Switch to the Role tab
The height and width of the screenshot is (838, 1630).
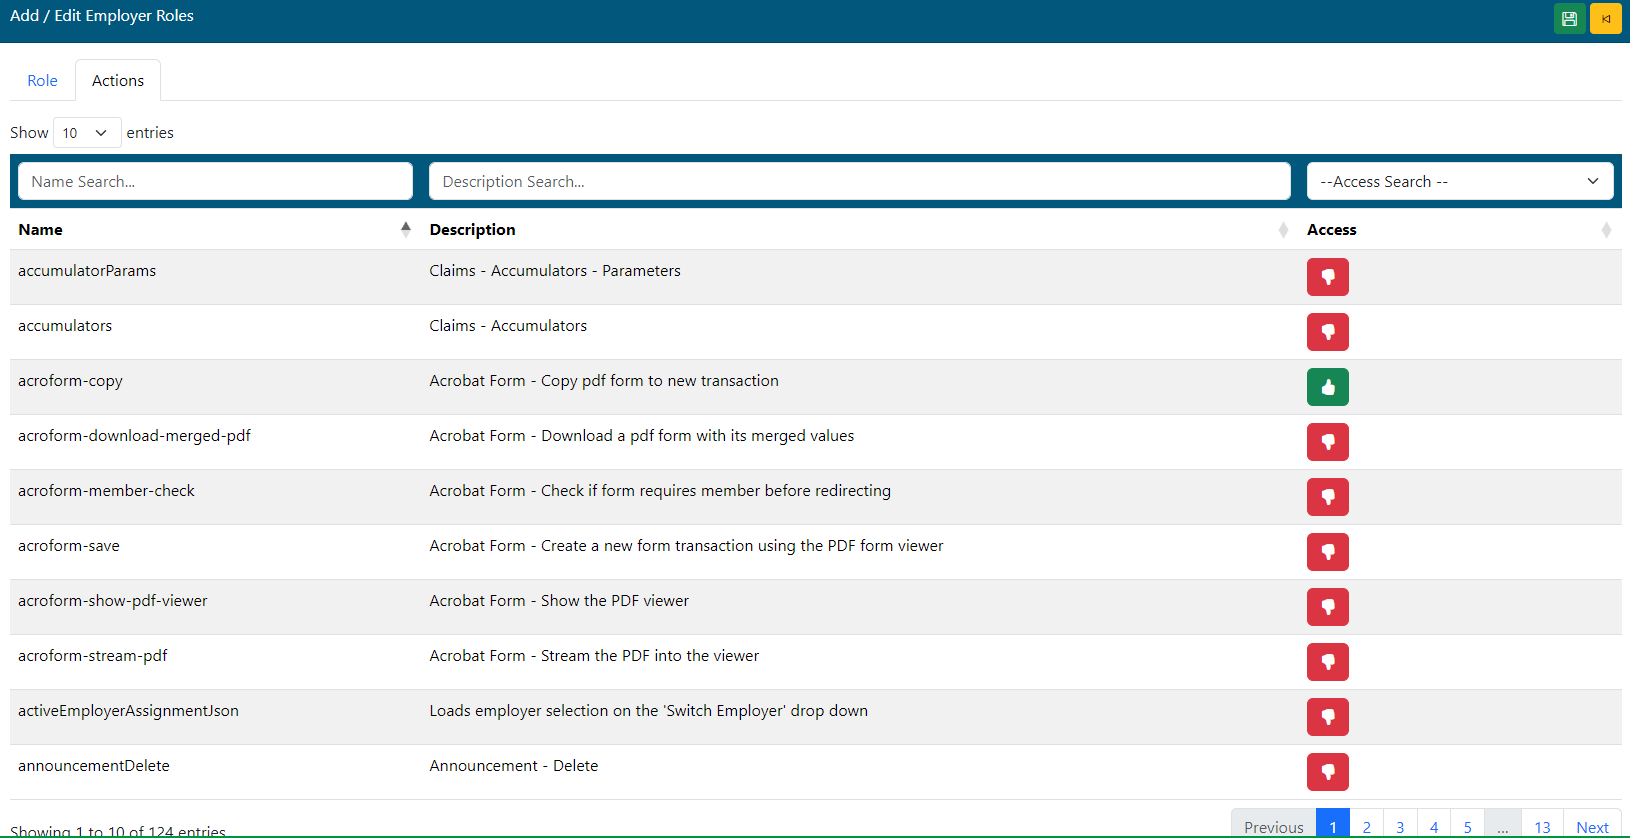click(42, 81)
